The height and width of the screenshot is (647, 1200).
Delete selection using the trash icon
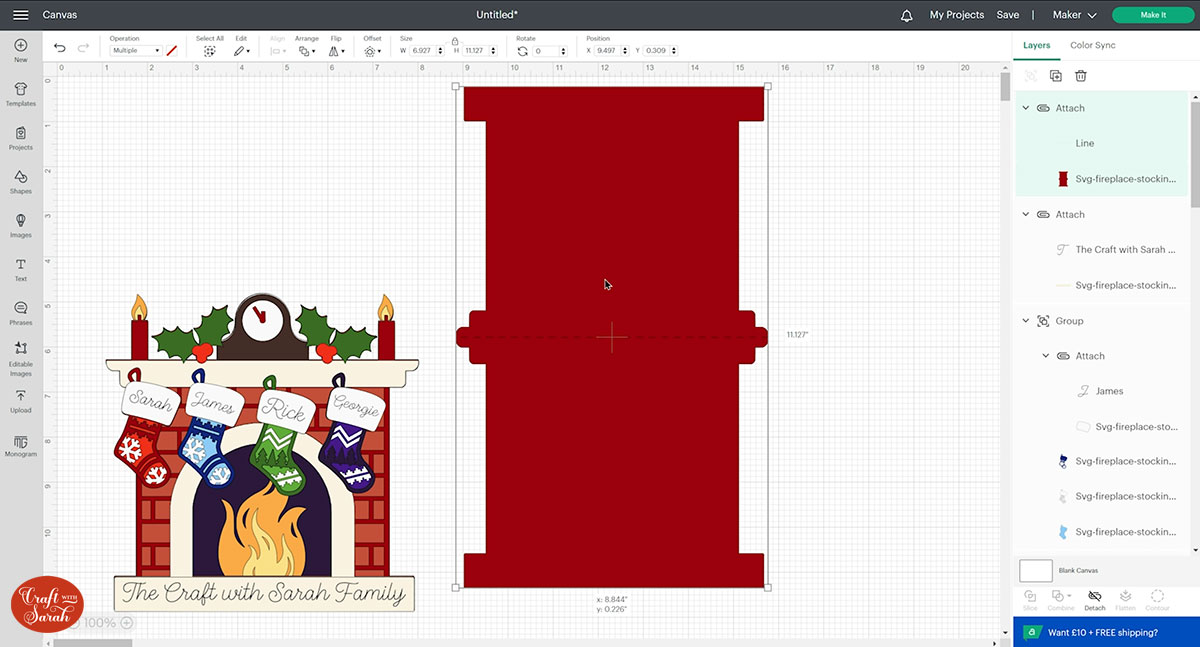pos(1081,75)
